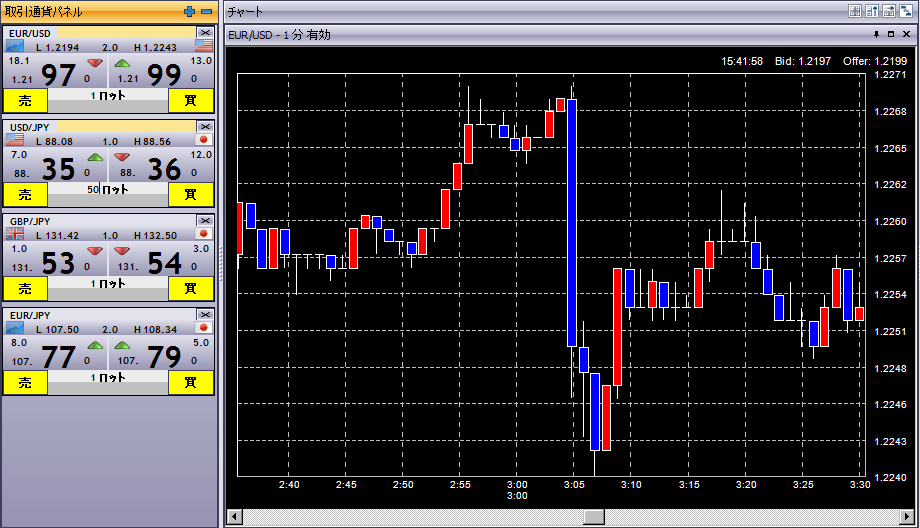Click the blue plus icon in currency panel header
920x528 pixels.
[x=190, y=11]
